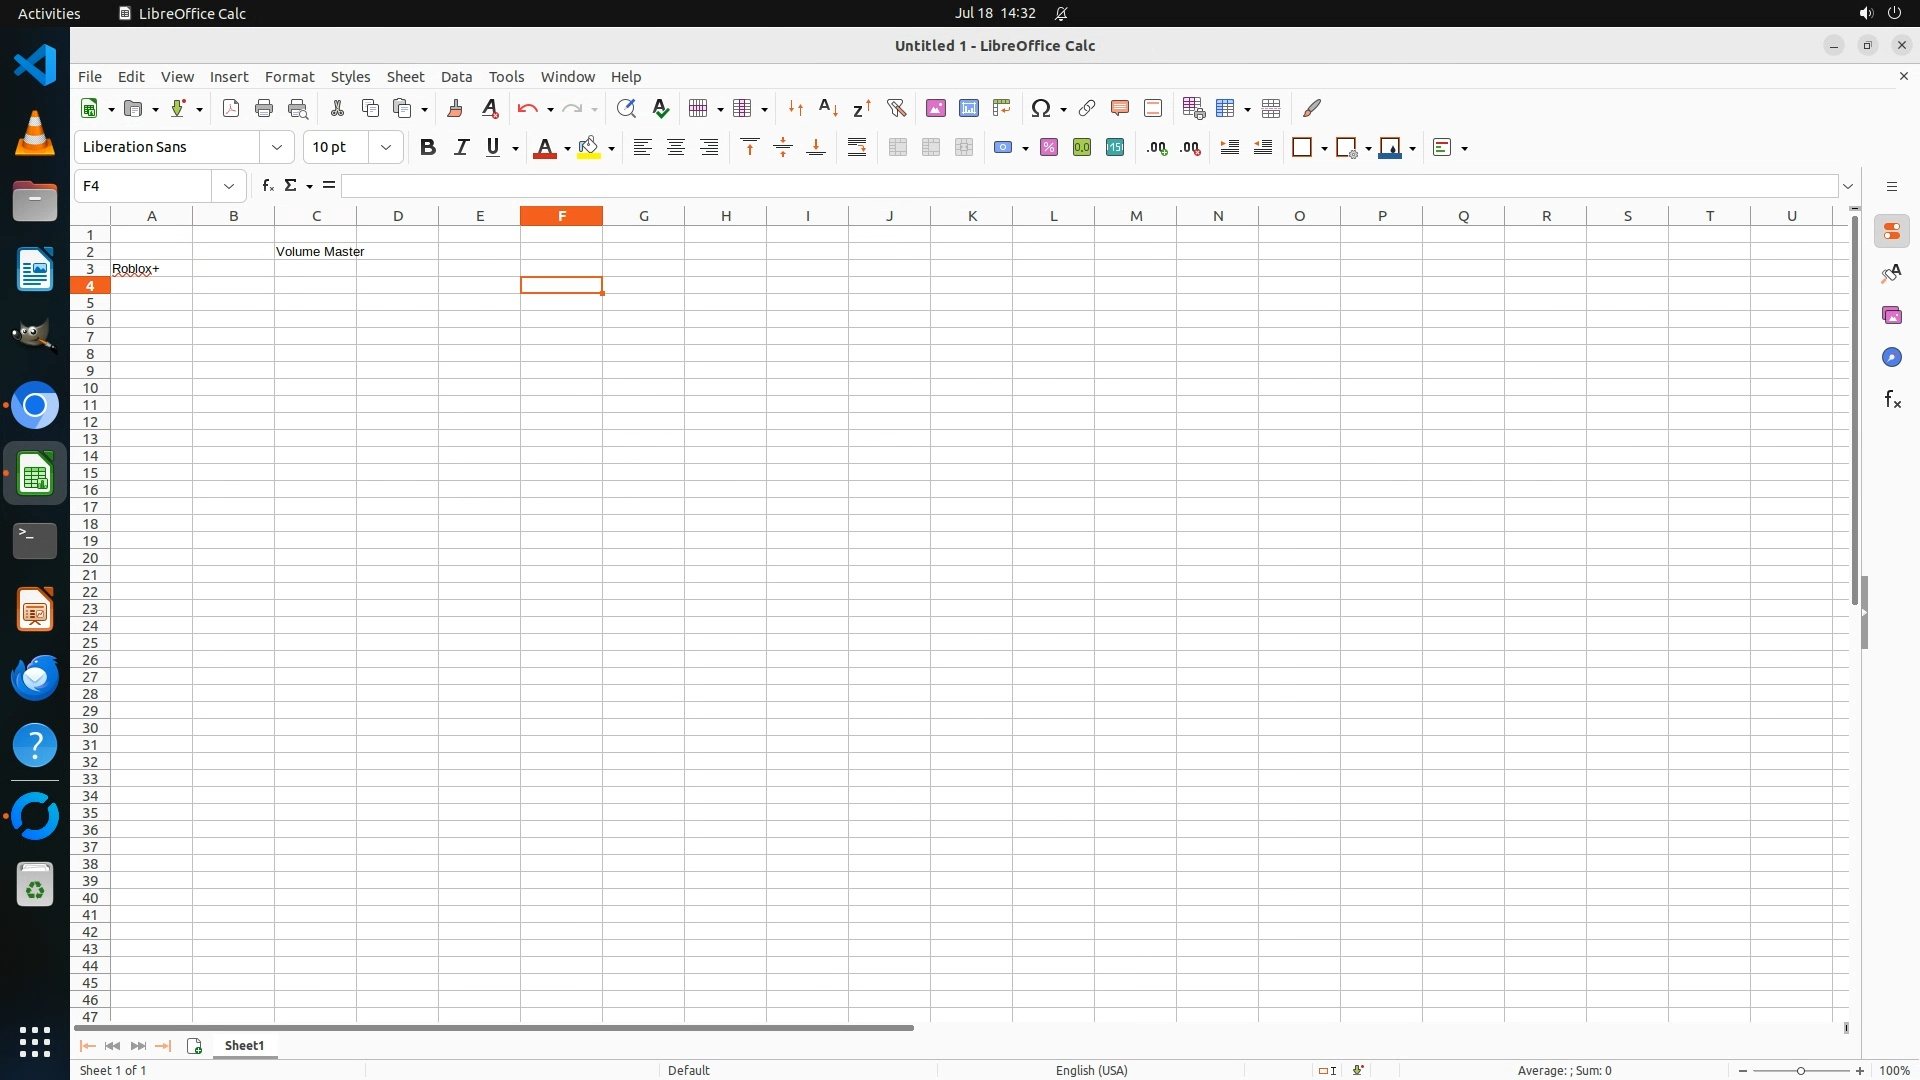Open the Function Wizard icon
Screen dimensions: 1920x1080
[267, 186]
